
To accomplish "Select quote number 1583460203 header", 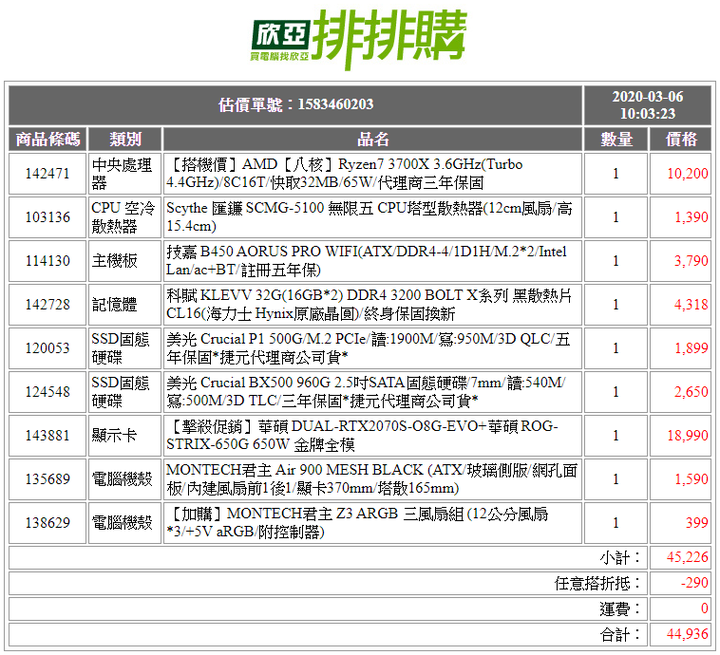I will point(295,105).
